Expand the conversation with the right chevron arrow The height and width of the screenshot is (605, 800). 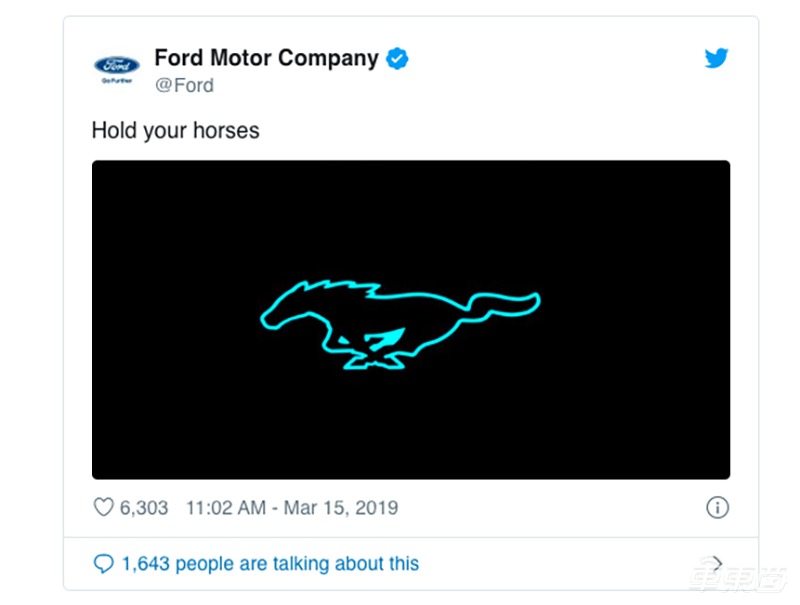pyautogui.click(x=716, y=564)
